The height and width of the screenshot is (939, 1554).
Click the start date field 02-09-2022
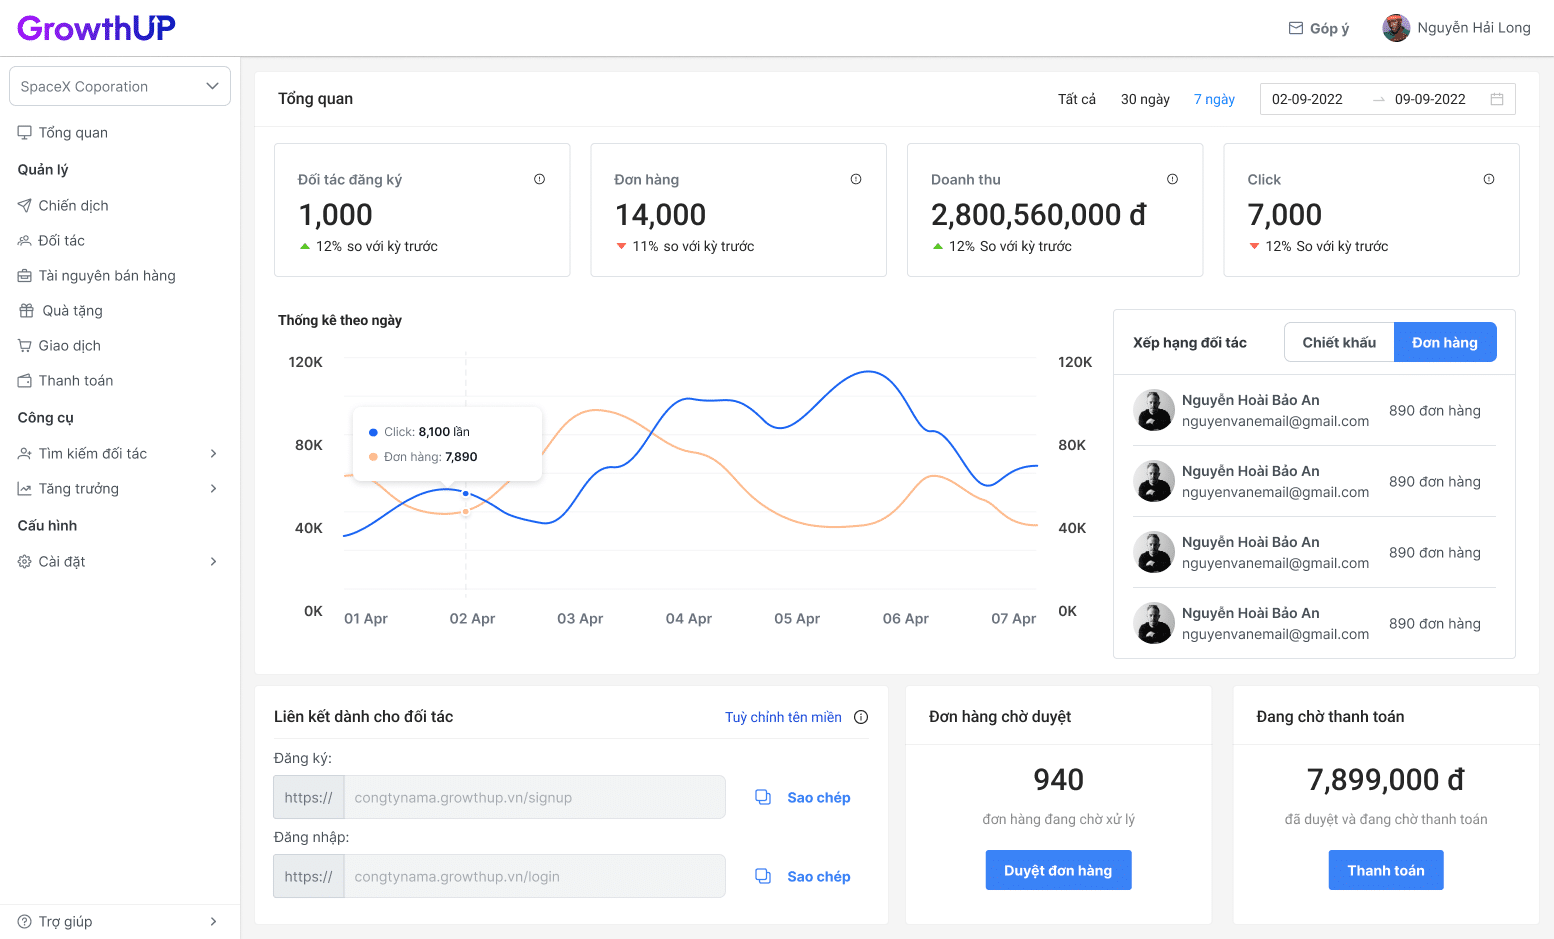tap(1307, 99)
